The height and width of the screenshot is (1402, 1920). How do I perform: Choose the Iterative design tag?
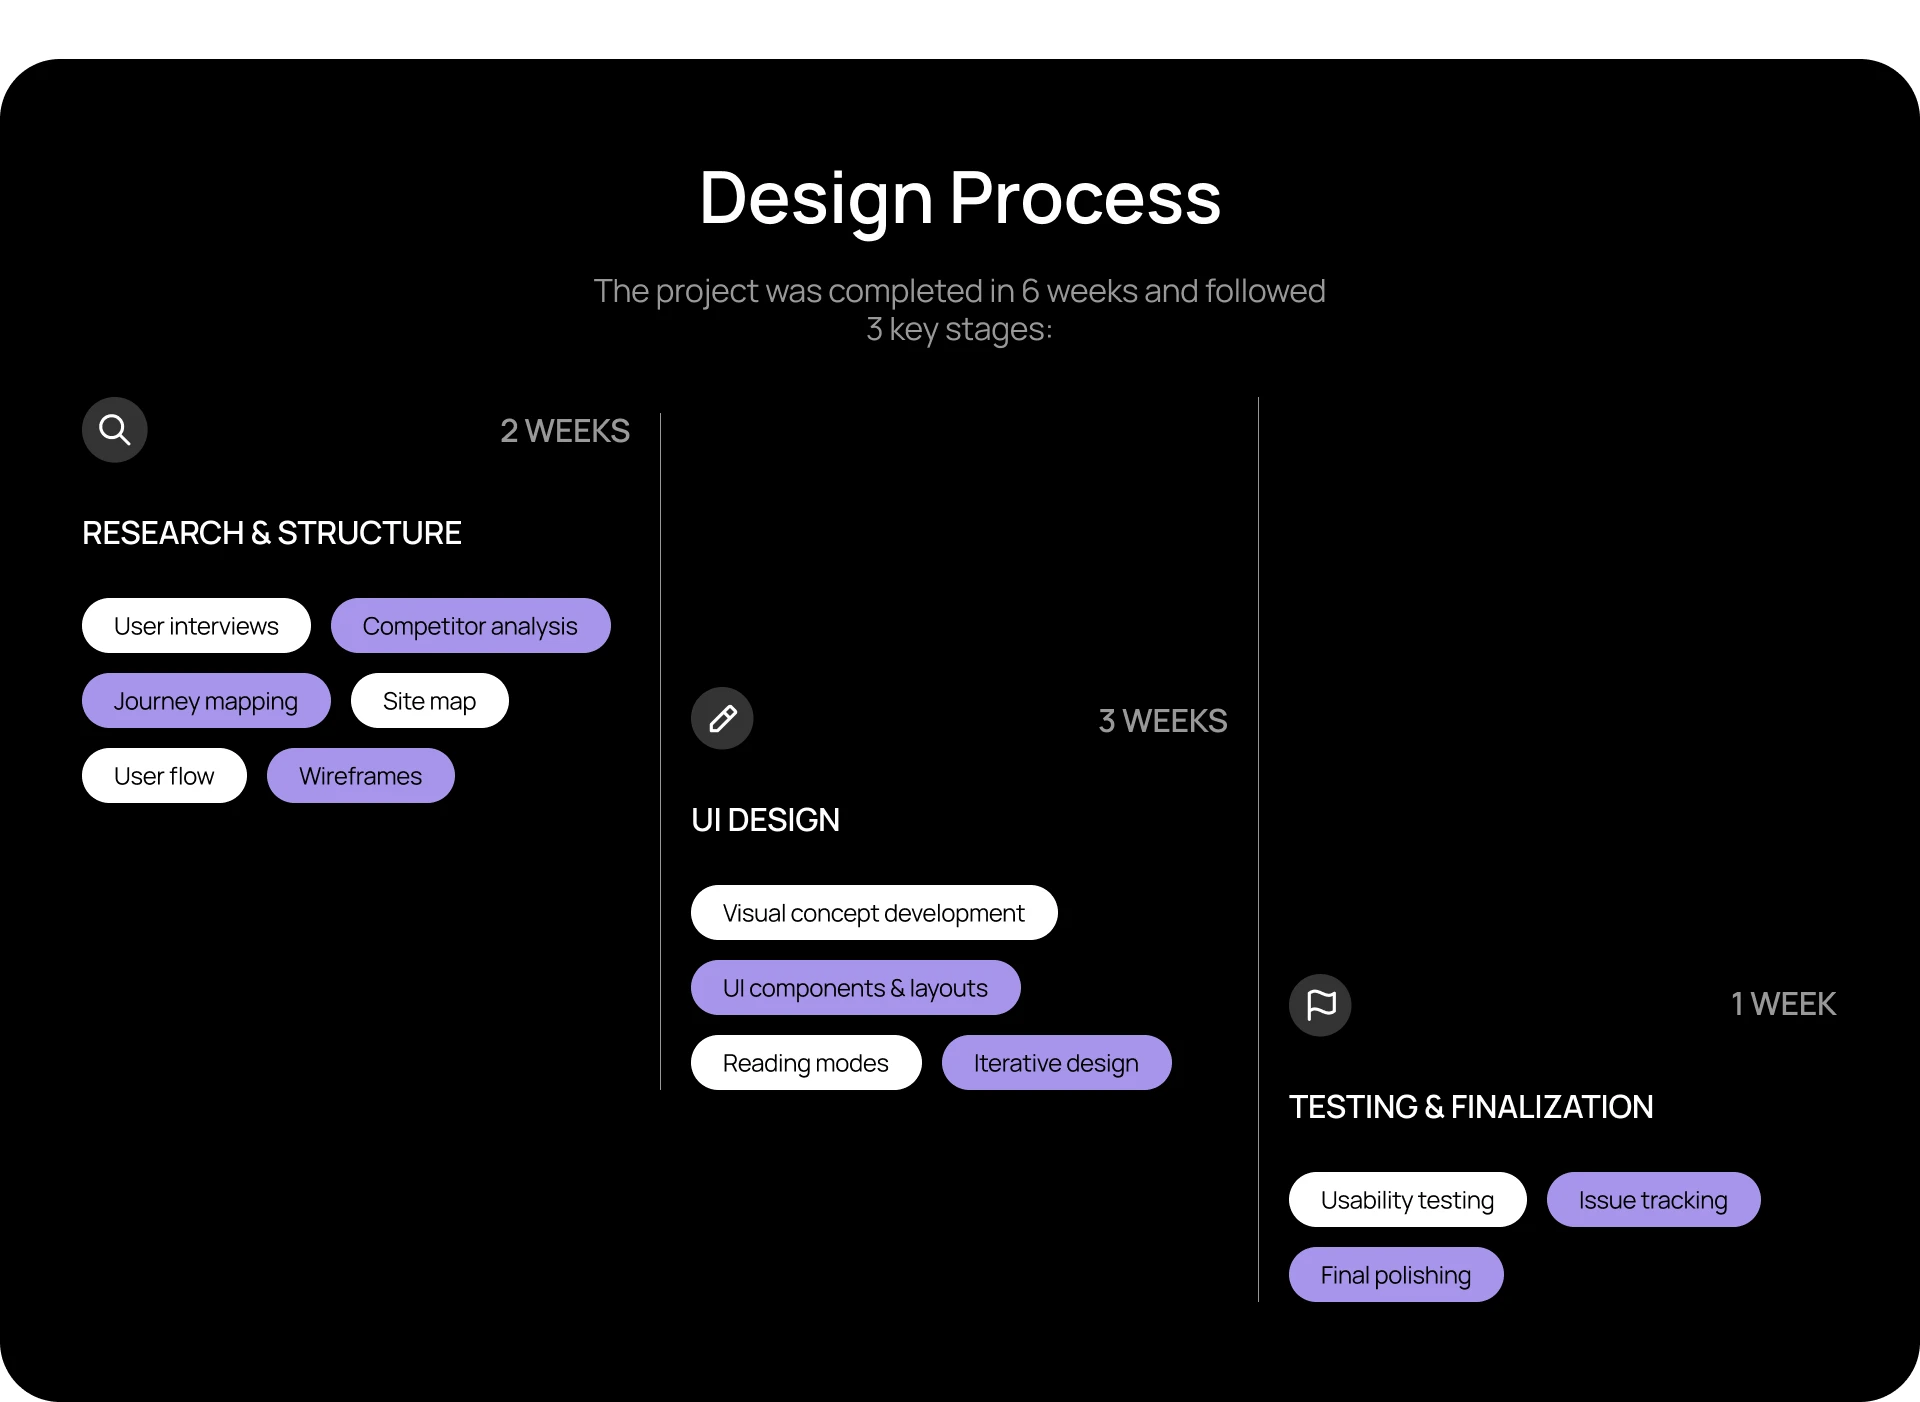coord(1056,1063)
